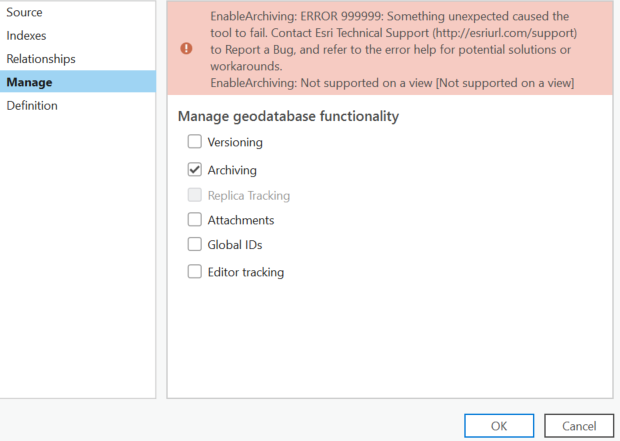Go to the Relationships page
Image resolution: width=620 pixels, height=441 pixels.
[x=41, y=59]
